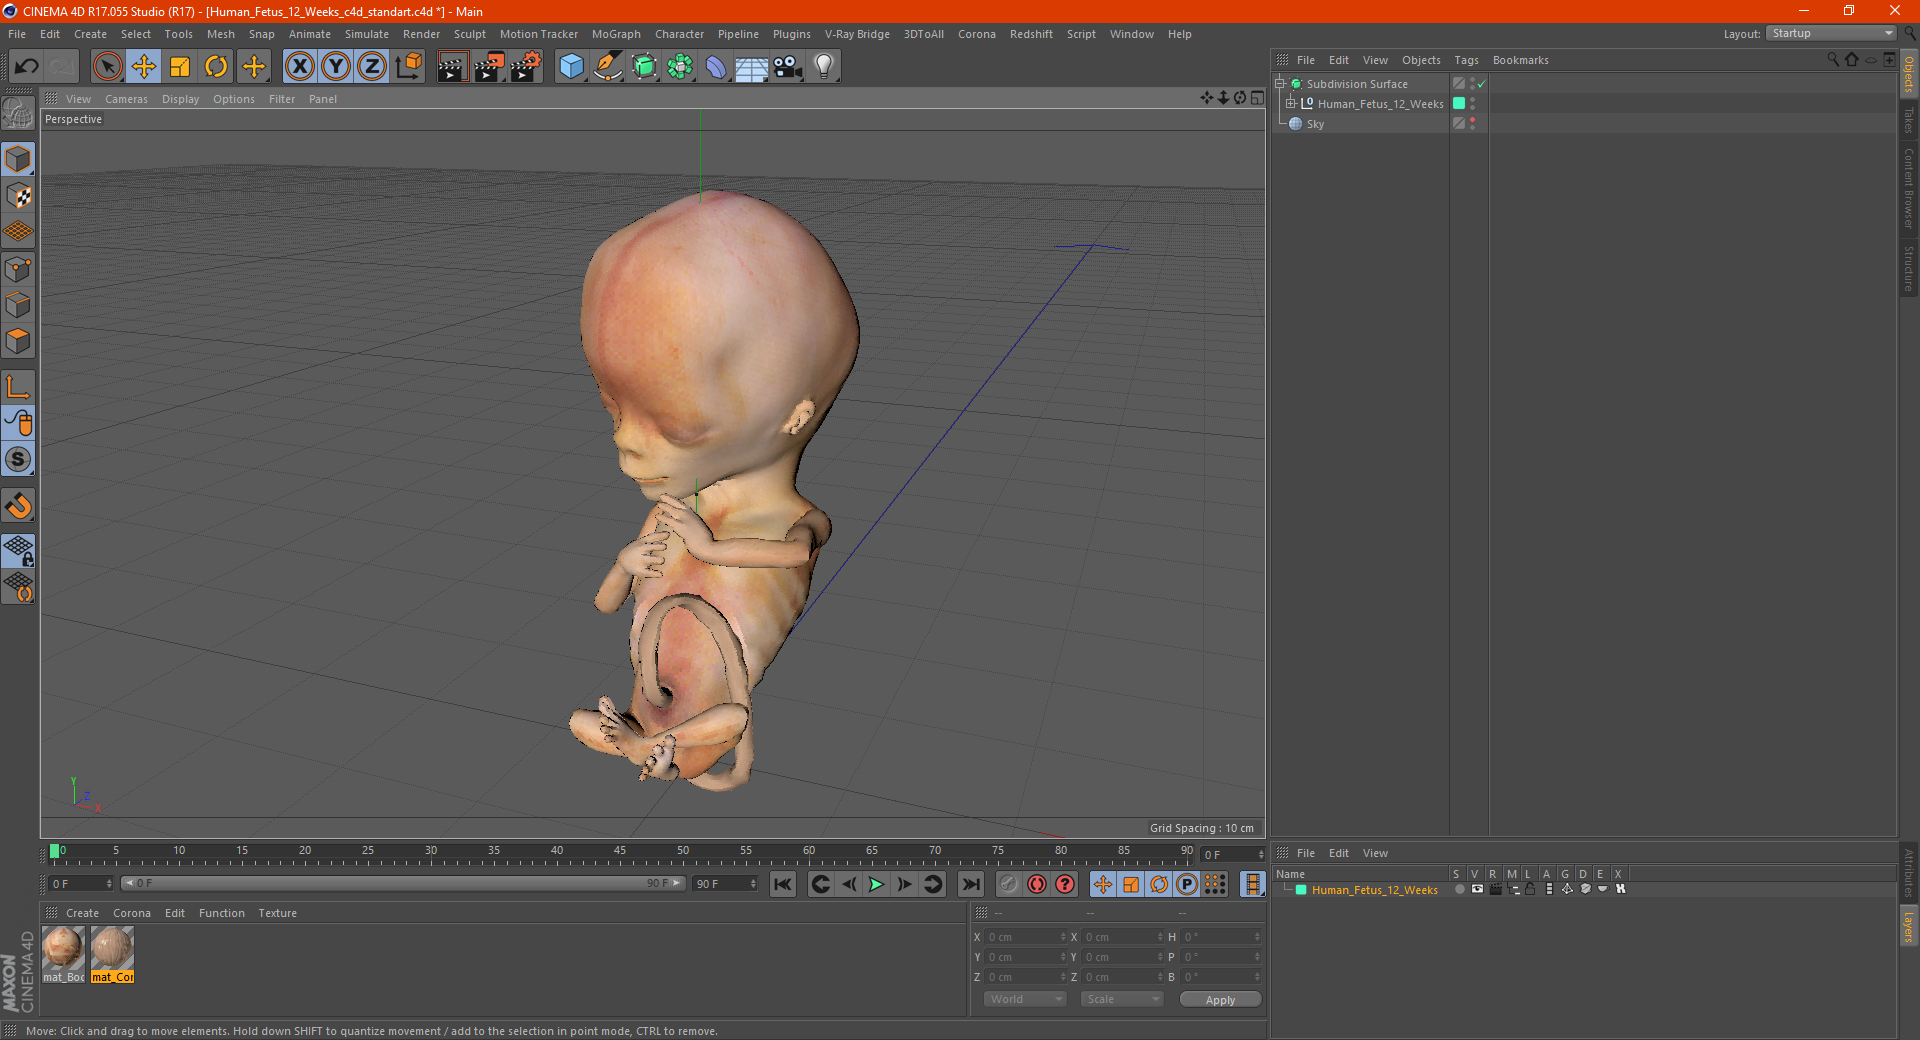Open the Takes side tab

click(x=1909, y=121)
